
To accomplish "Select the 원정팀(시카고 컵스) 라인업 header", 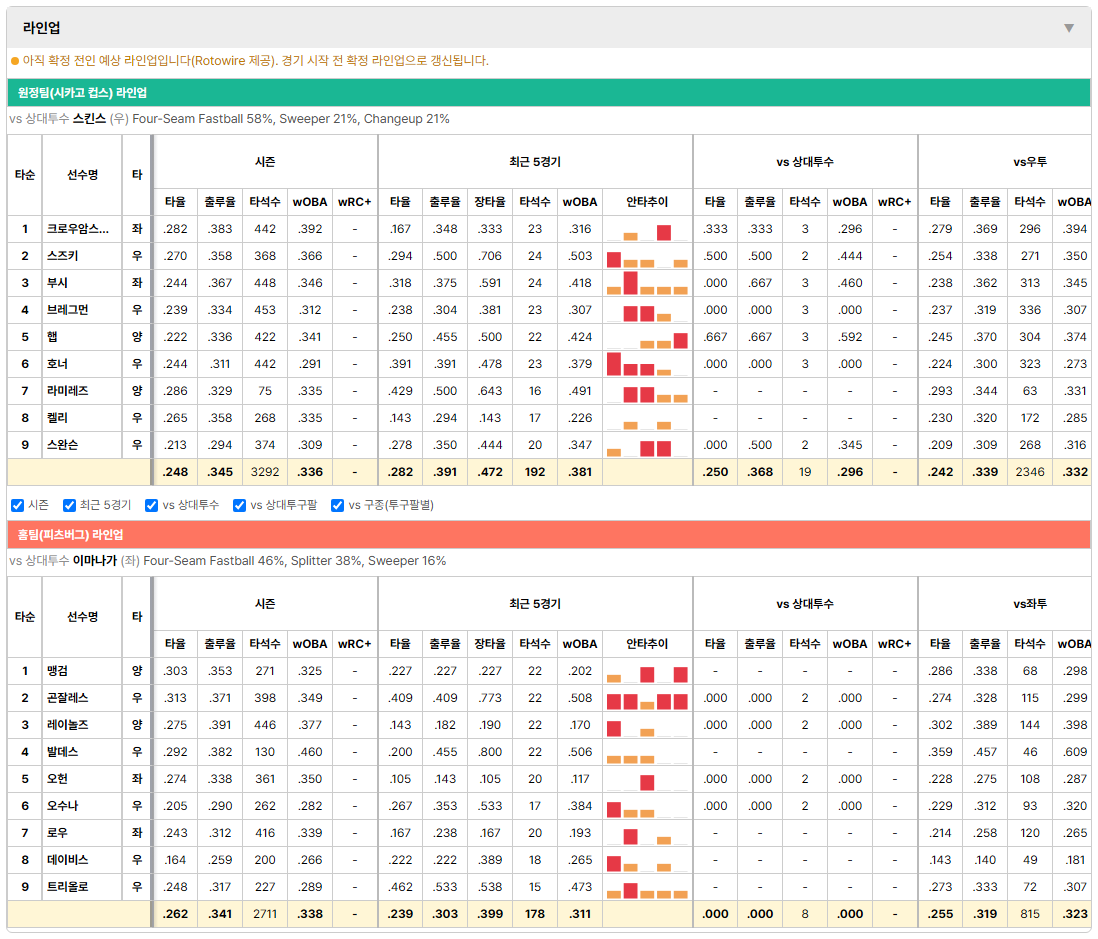I will point(548,92).
